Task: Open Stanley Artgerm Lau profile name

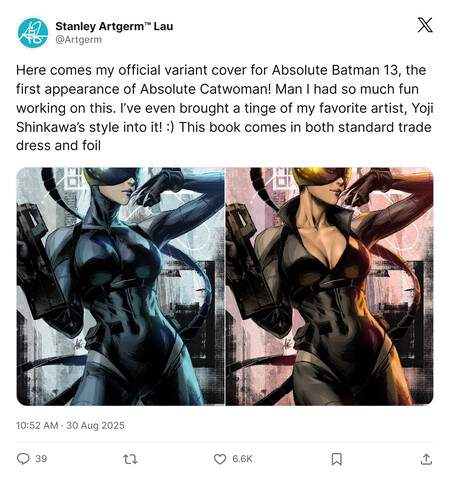Action: [x=114, y=26]
